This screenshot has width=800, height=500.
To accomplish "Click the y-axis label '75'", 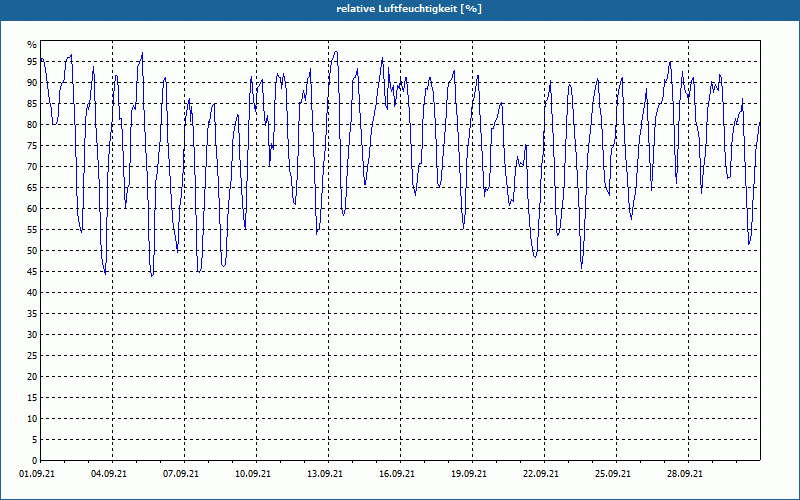I will (x=32, y=145).
